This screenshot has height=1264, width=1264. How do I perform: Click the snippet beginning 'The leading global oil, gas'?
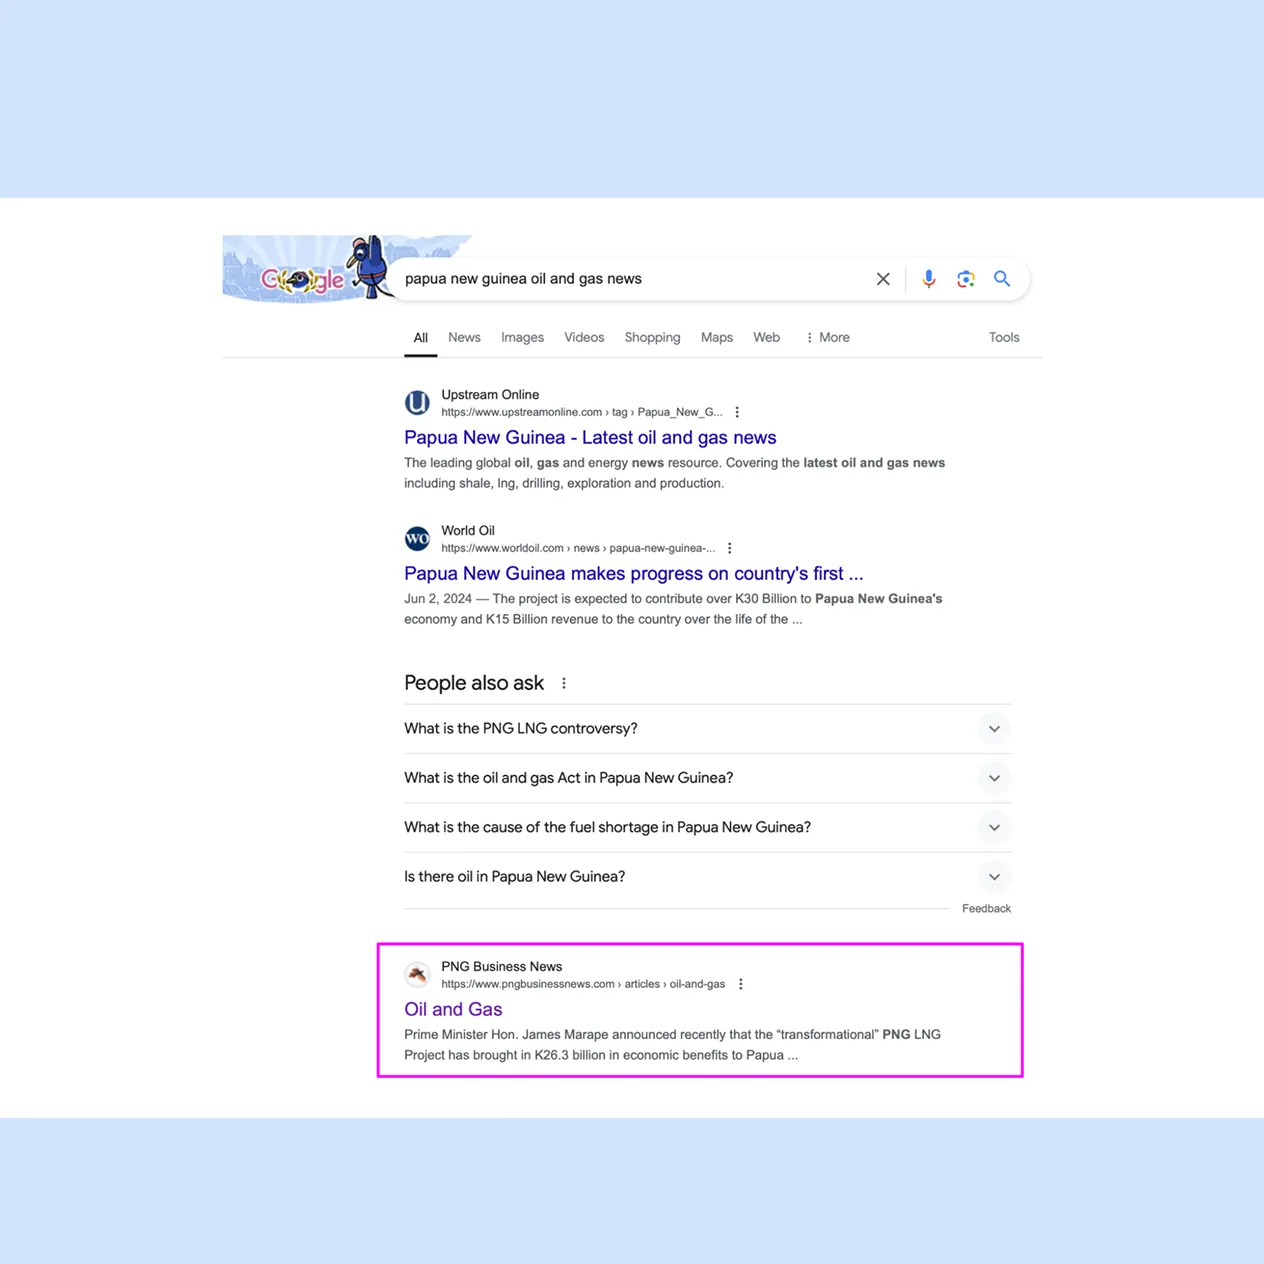[674, 473]
